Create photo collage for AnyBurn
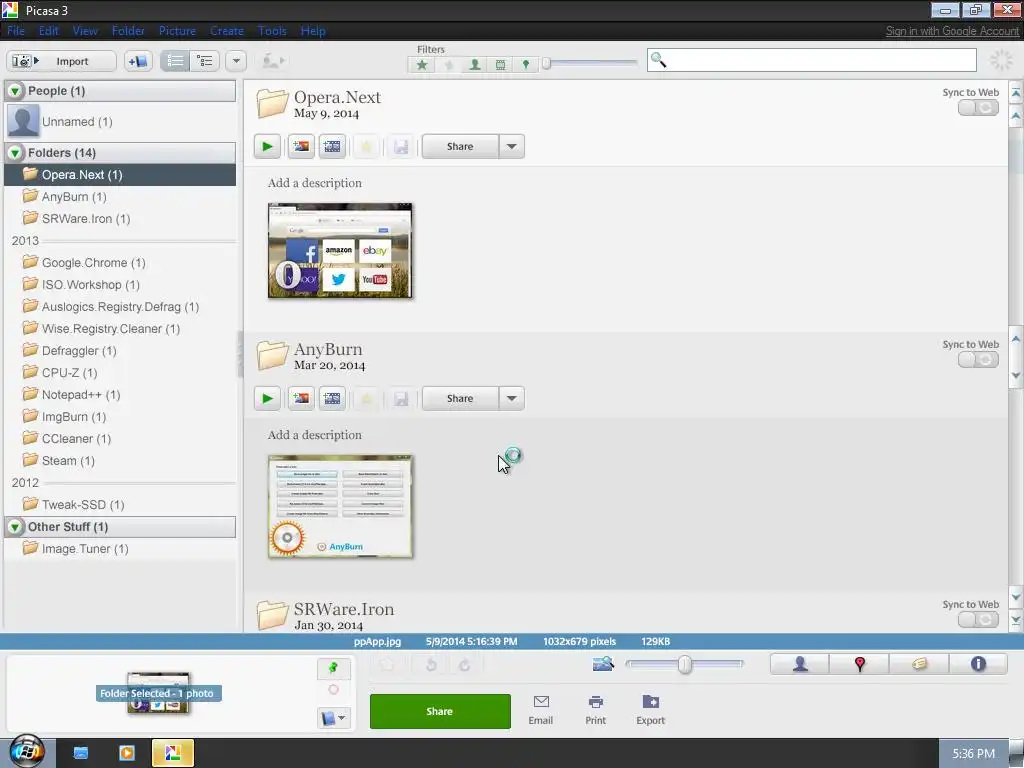1024x768 pixels. point(301,398)
